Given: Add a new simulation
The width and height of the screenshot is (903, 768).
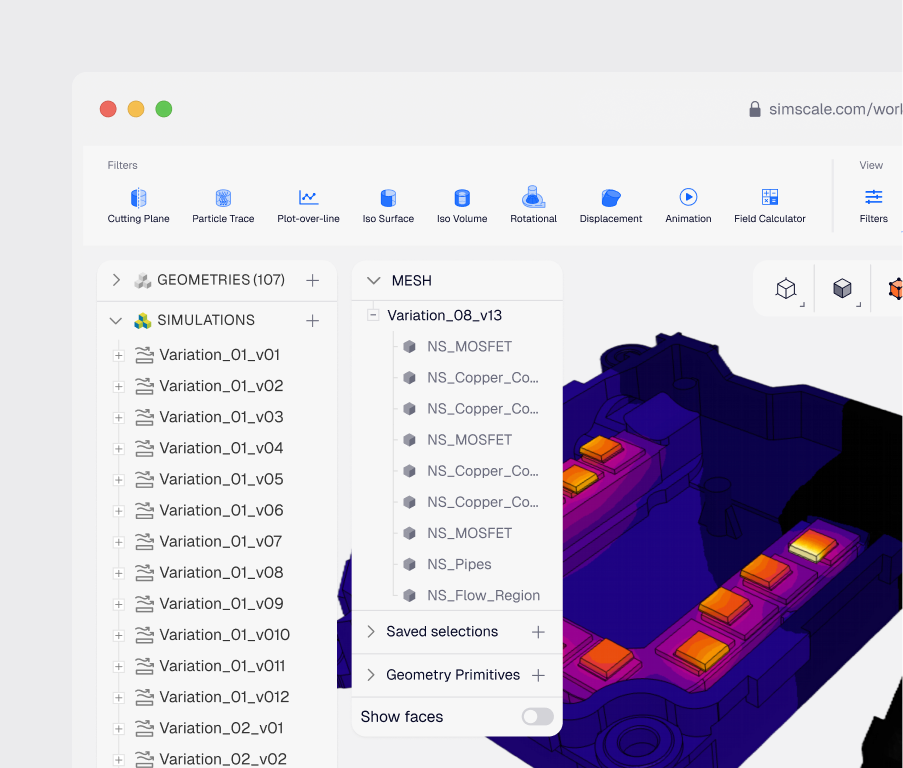Looking at the screenshot, I should (313, 321).
